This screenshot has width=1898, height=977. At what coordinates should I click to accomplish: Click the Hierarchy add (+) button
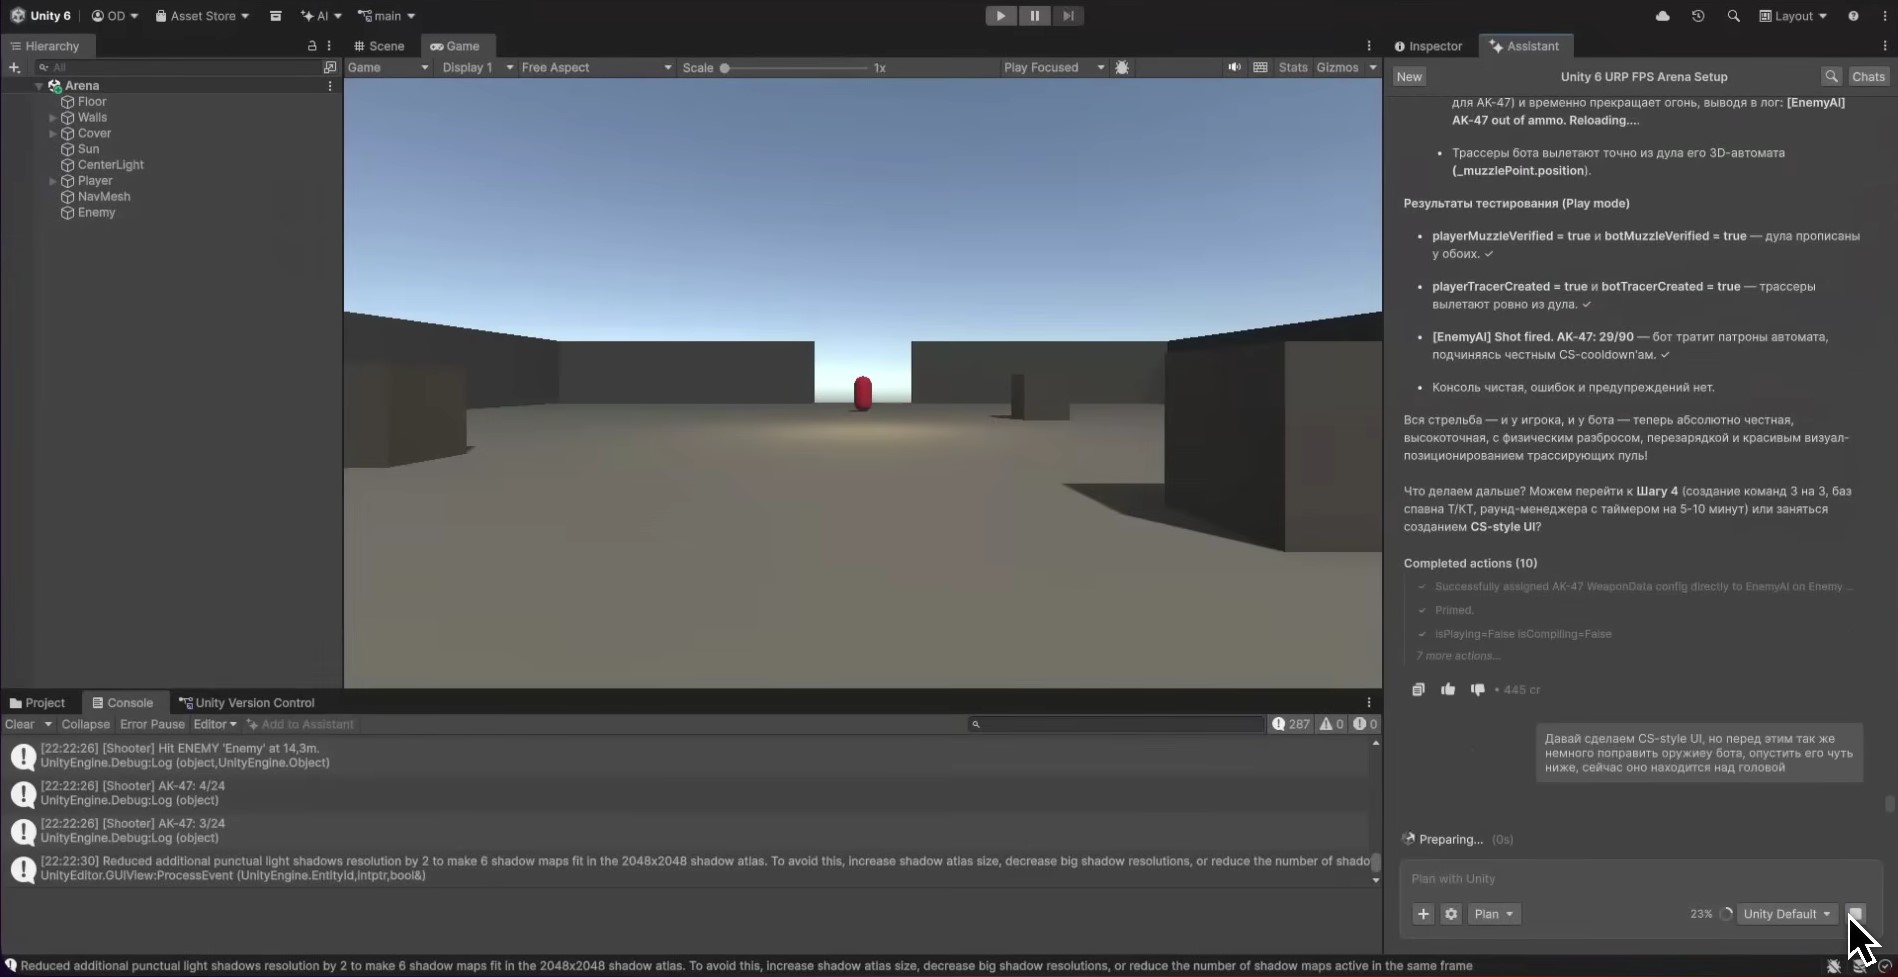click(x=14, y=68)
